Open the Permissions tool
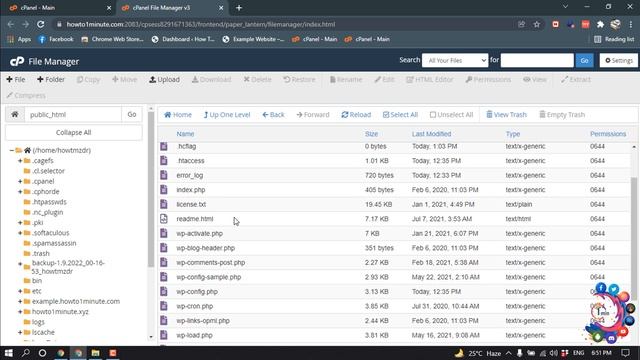Image resolution: width=640 pixels, height=360 pixels. tap(488, 80)
